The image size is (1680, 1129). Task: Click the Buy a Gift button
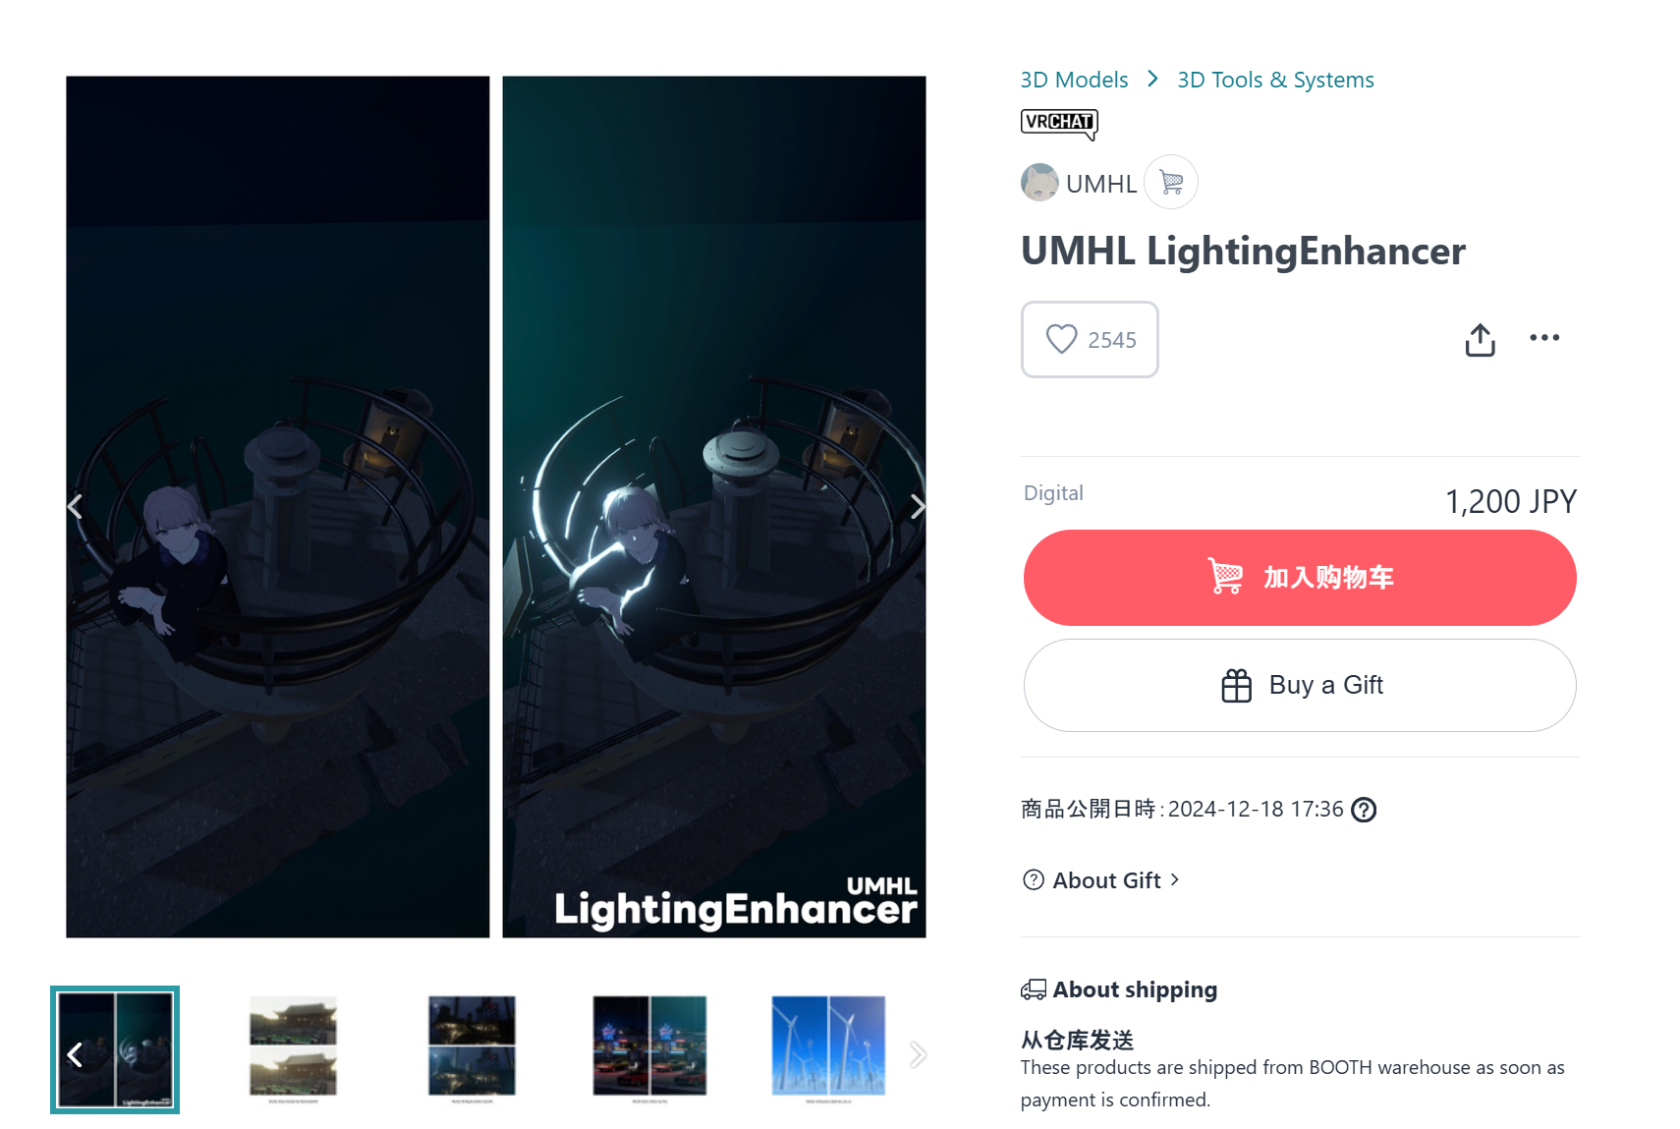(1299, 685)
